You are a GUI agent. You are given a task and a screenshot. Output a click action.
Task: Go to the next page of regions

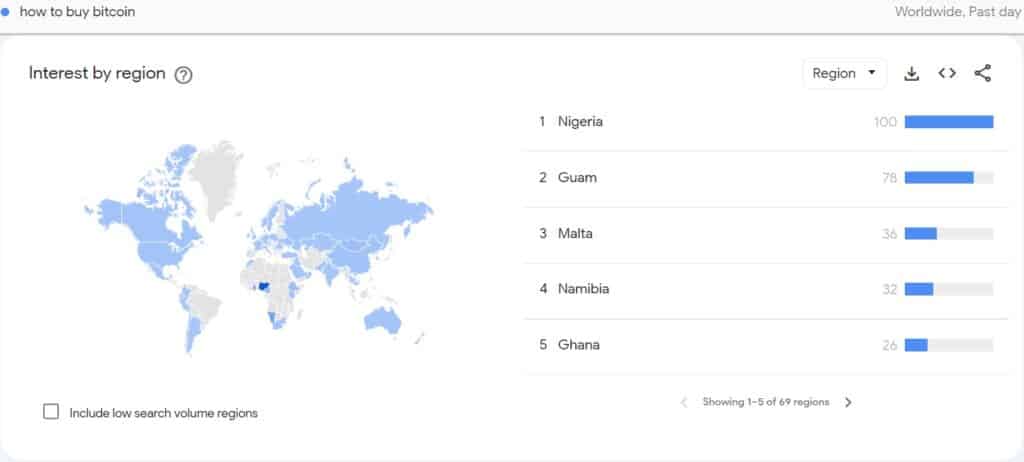tap(848, 403)
